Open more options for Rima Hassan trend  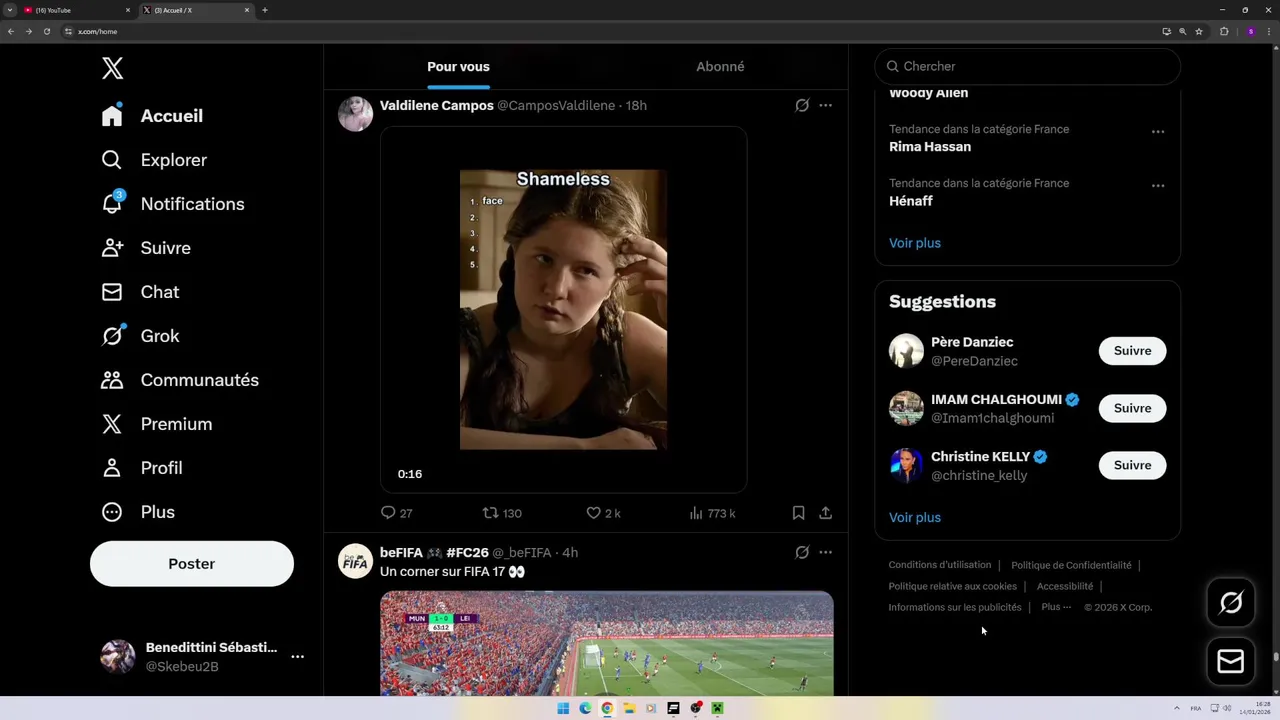1157,132
